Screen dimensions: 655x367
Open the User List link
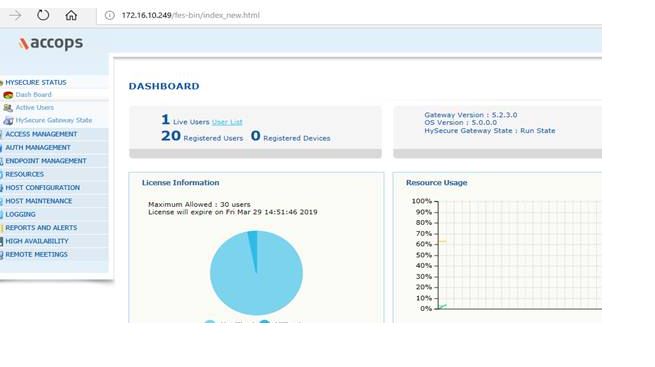click(x=227, y=122)
